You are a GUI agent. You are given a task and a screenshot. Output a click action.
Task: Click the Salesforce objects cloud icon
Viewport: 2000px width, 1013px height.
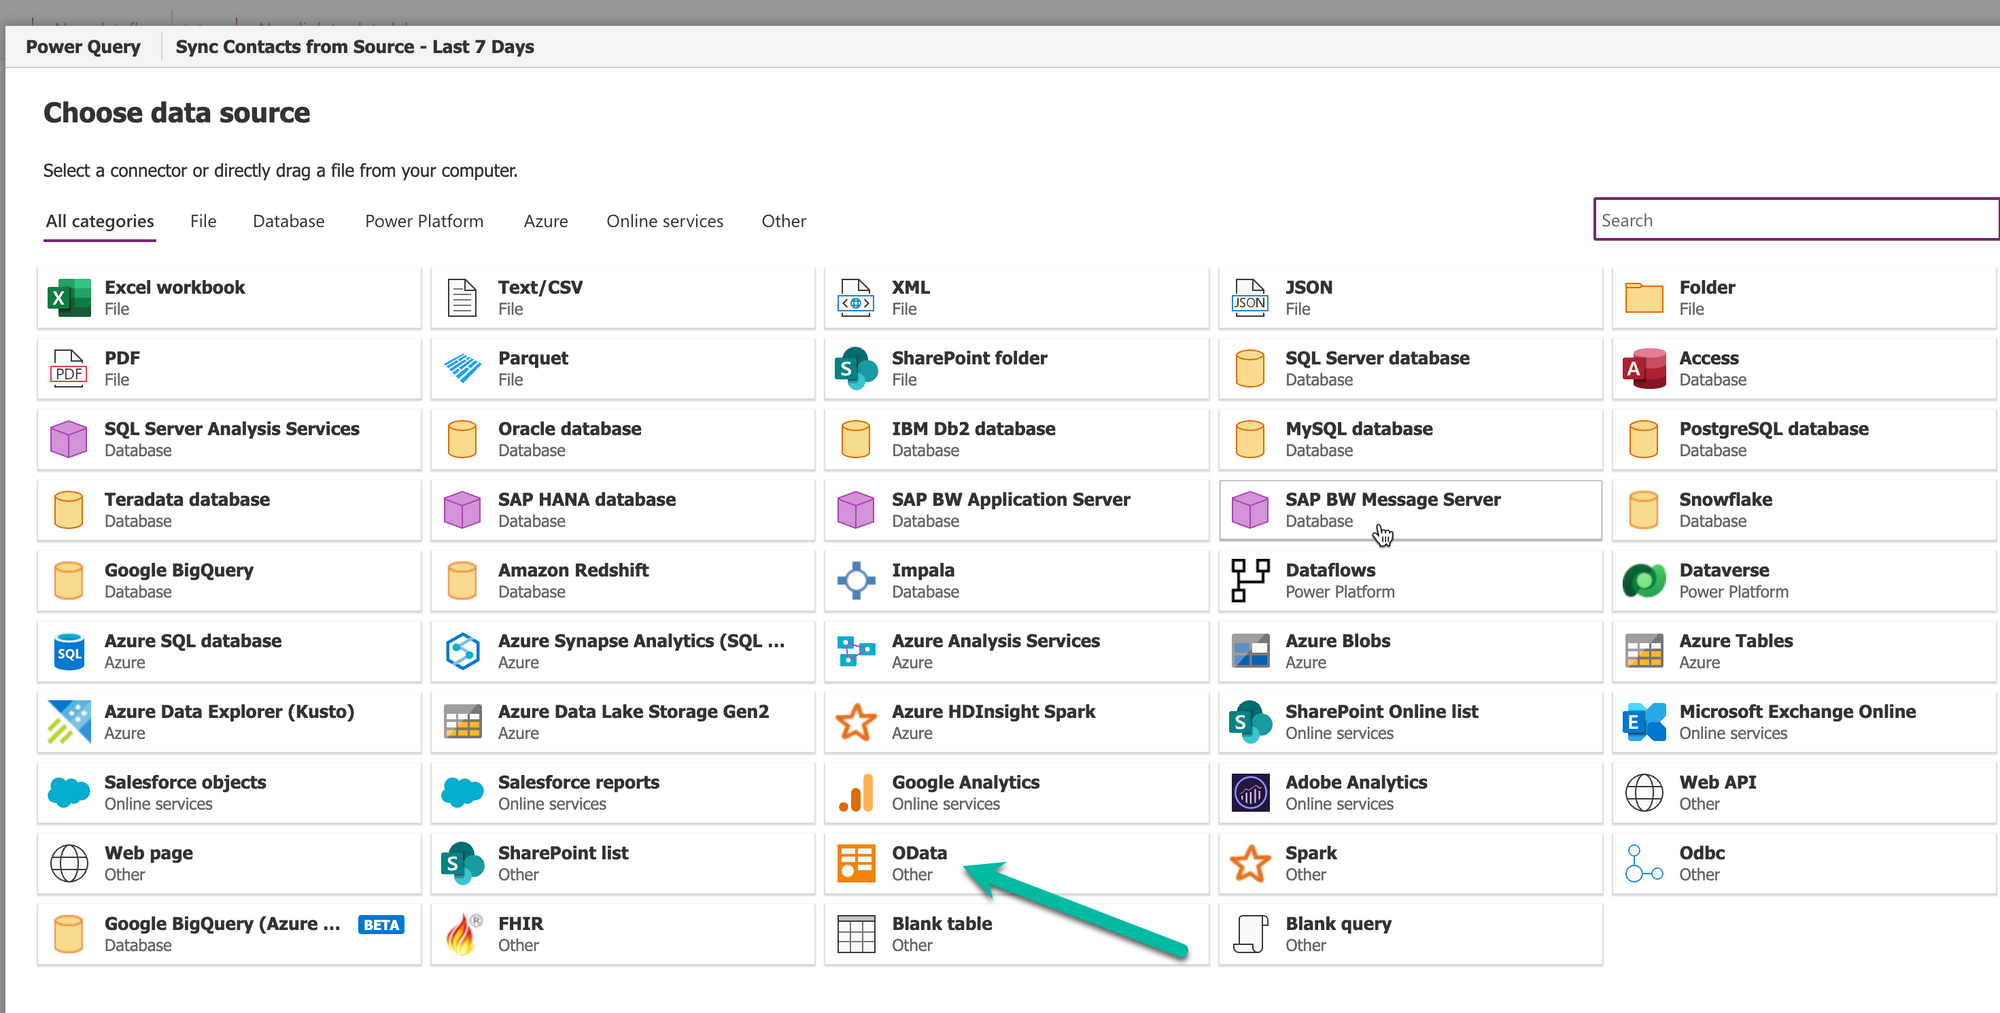[69, 793]
